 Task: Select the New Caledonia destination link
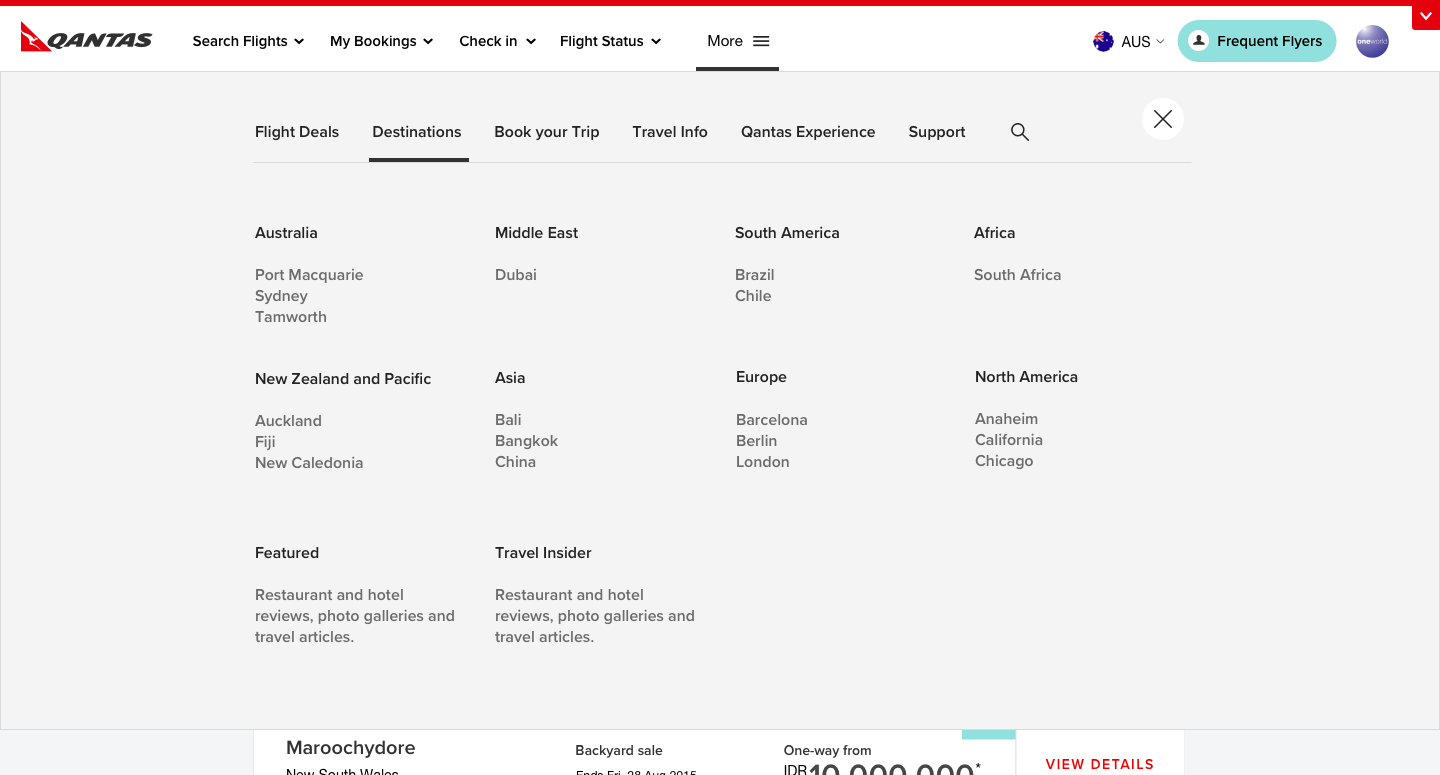point(309,463)
